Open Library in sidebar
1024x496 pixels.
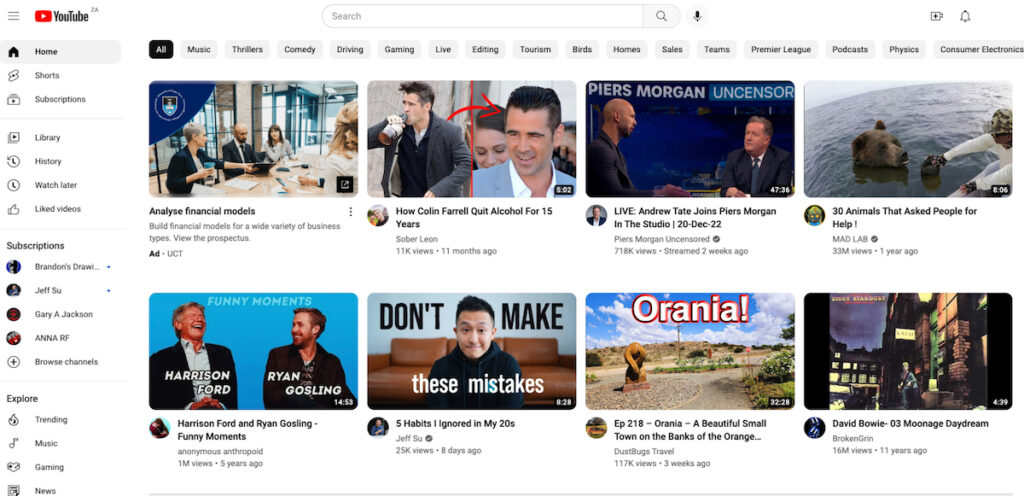61,138
